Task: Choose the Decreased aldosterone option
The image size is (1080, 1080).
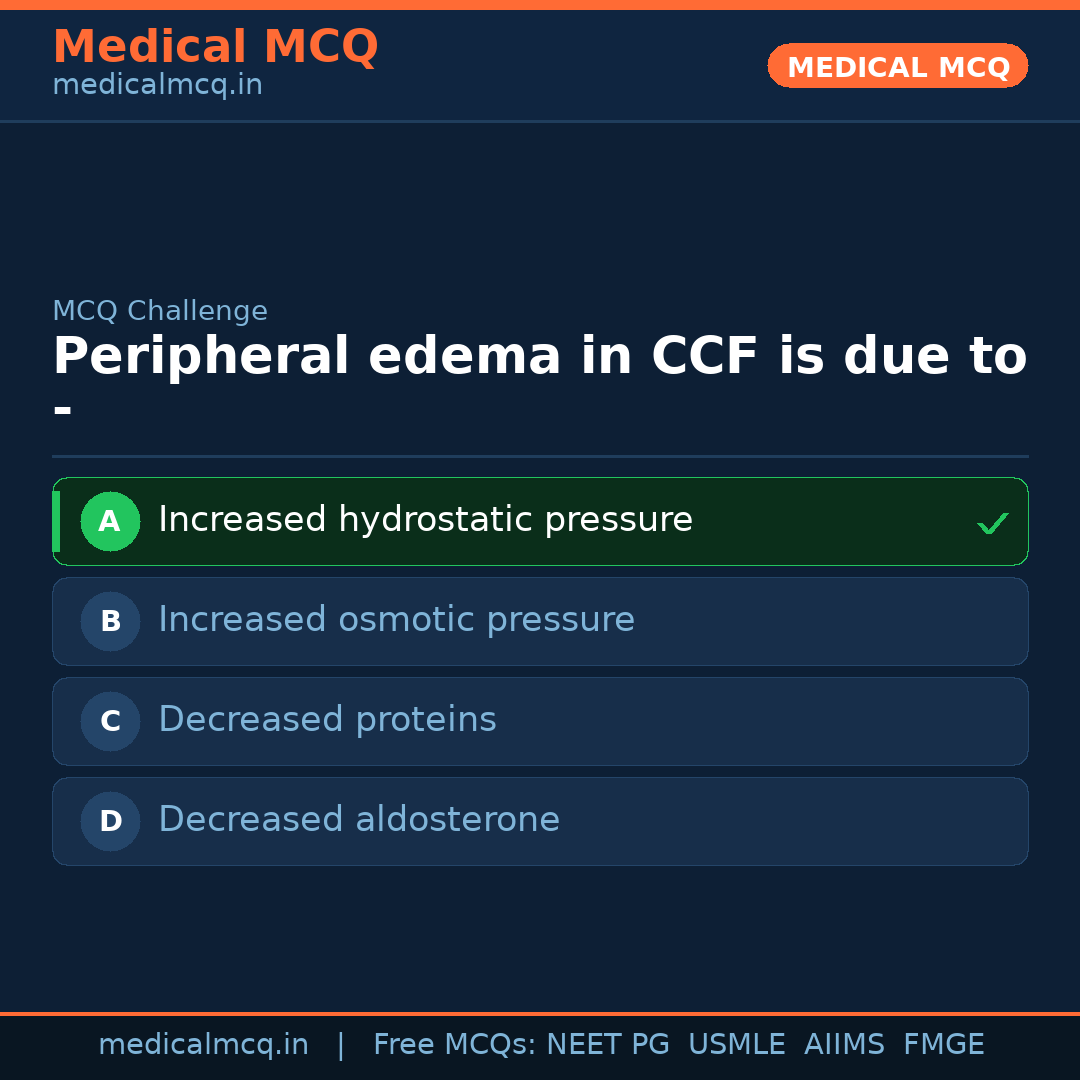Action: [359, 820]
